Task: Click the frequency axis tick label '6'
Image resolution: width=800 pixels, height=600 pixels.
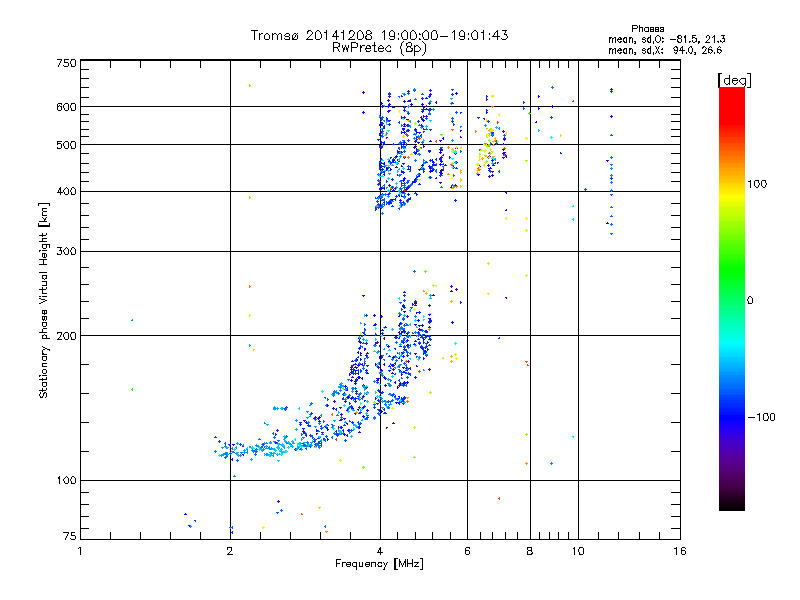Action: [x=467, y=551]
